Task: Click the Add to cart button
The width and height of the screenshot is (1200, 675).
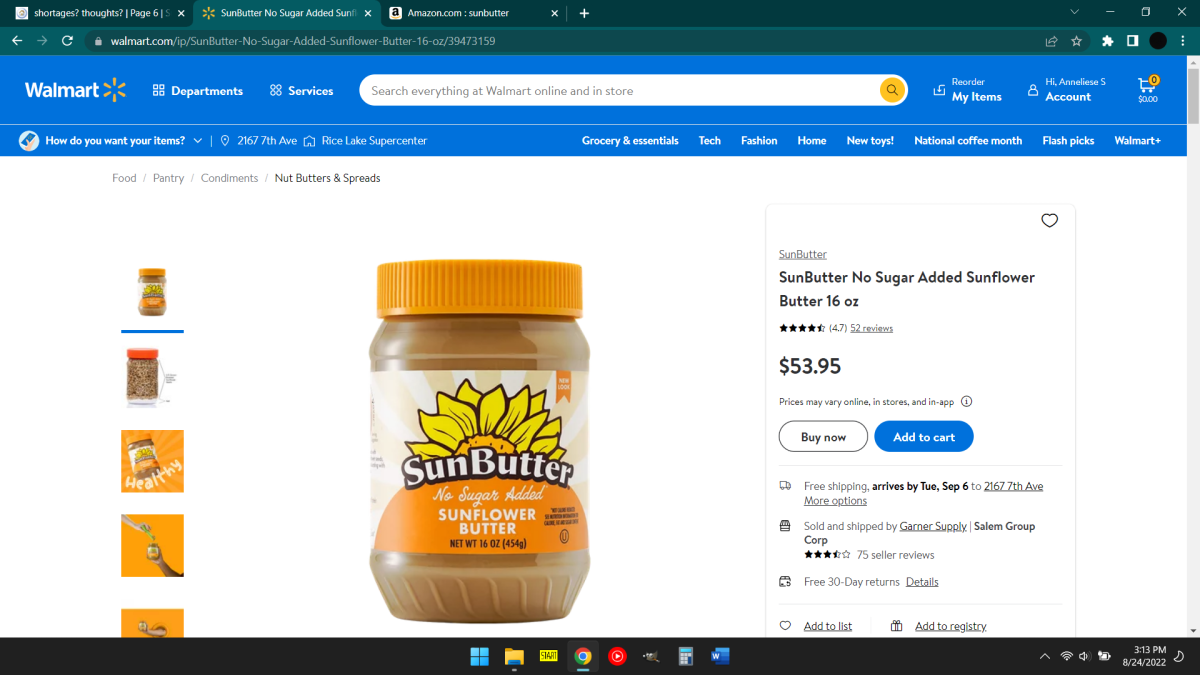Action: (x=923, y=437)
